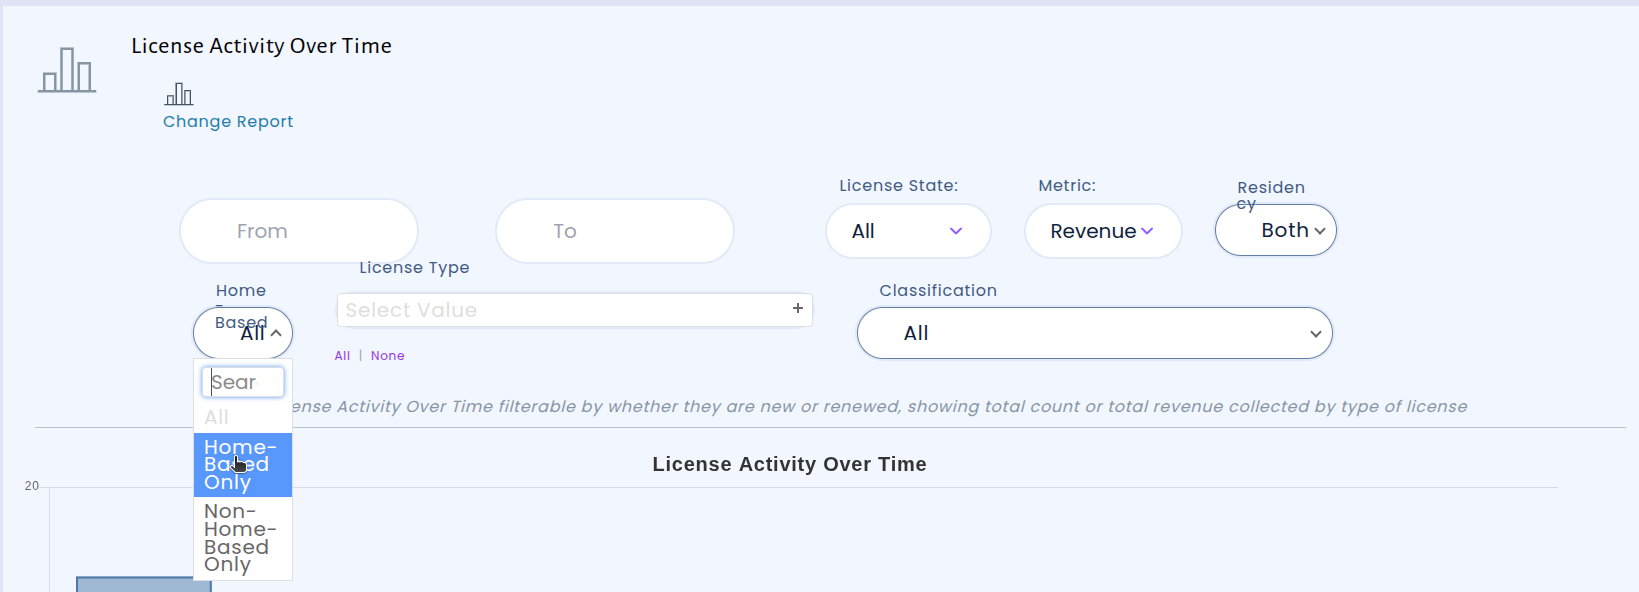Click the License Type Select Value field

(x=575, y=310)
